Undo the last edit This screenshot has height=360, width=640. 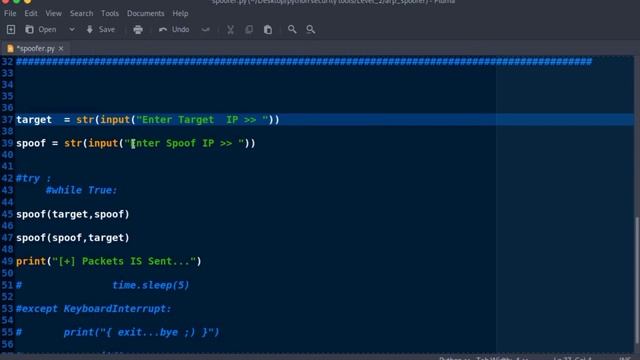tap(174, 29)
